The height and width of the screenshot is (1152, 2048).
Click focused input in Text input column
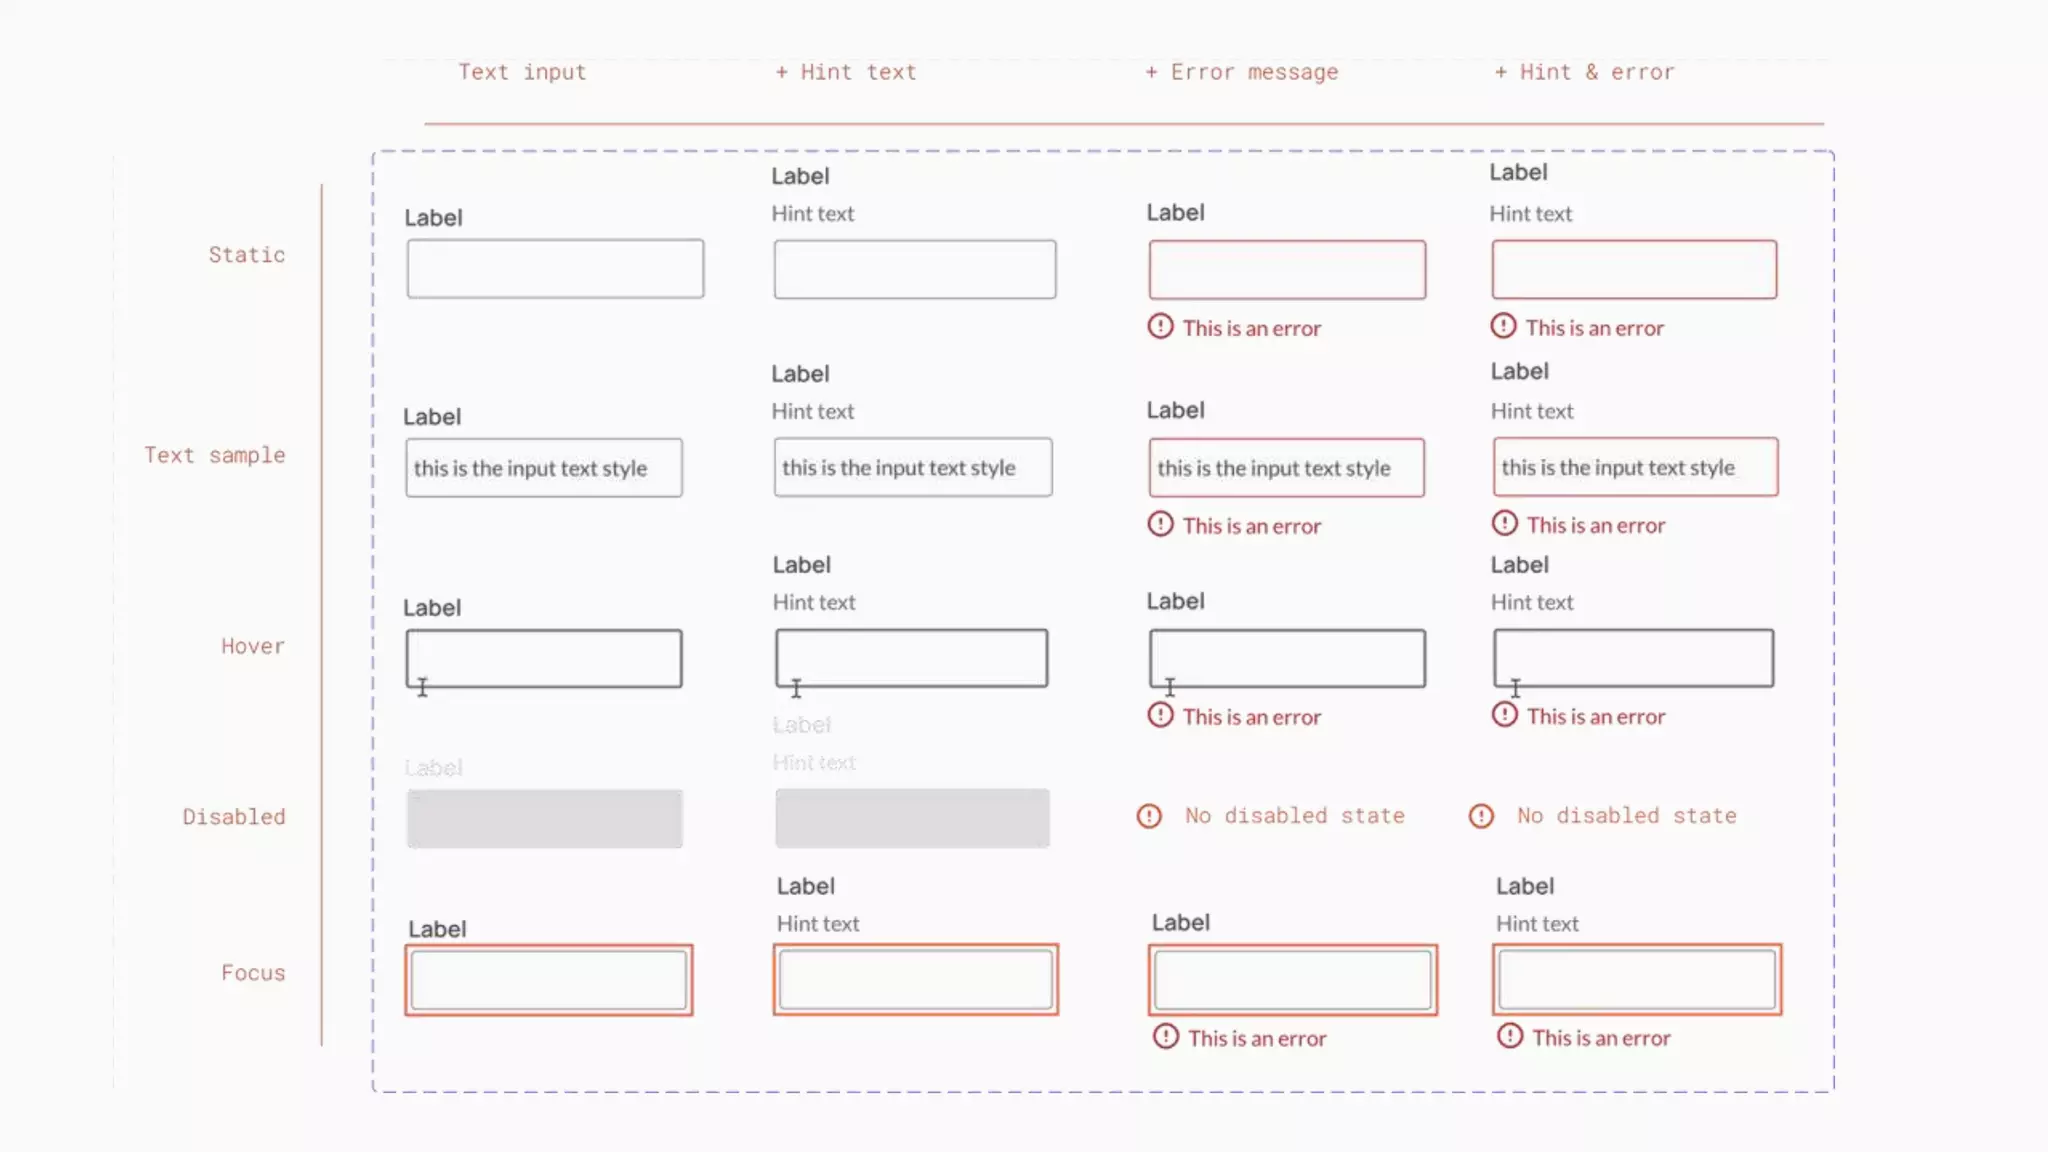(x=548, y=980)
